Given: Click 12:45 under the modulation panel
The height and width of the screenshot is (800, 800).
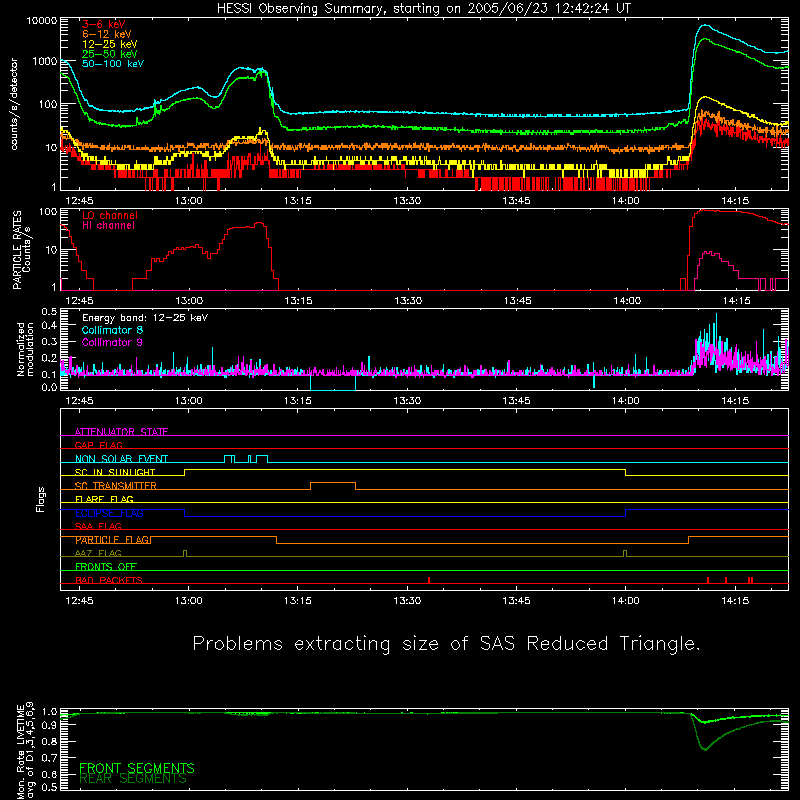Looking at the screenshot, I should tap(80, 401).
